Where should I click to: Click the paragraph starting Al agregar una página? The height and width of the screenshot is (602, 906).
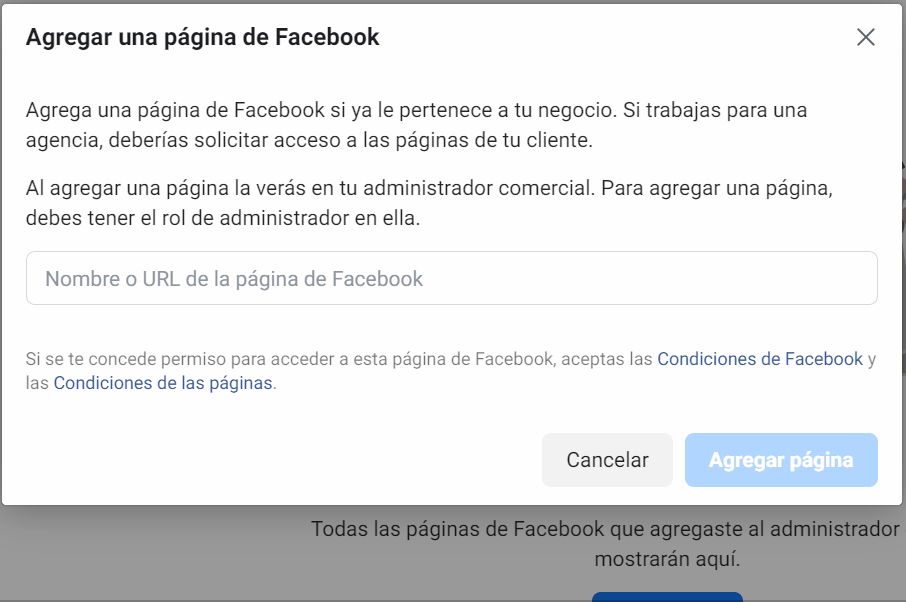429,203
